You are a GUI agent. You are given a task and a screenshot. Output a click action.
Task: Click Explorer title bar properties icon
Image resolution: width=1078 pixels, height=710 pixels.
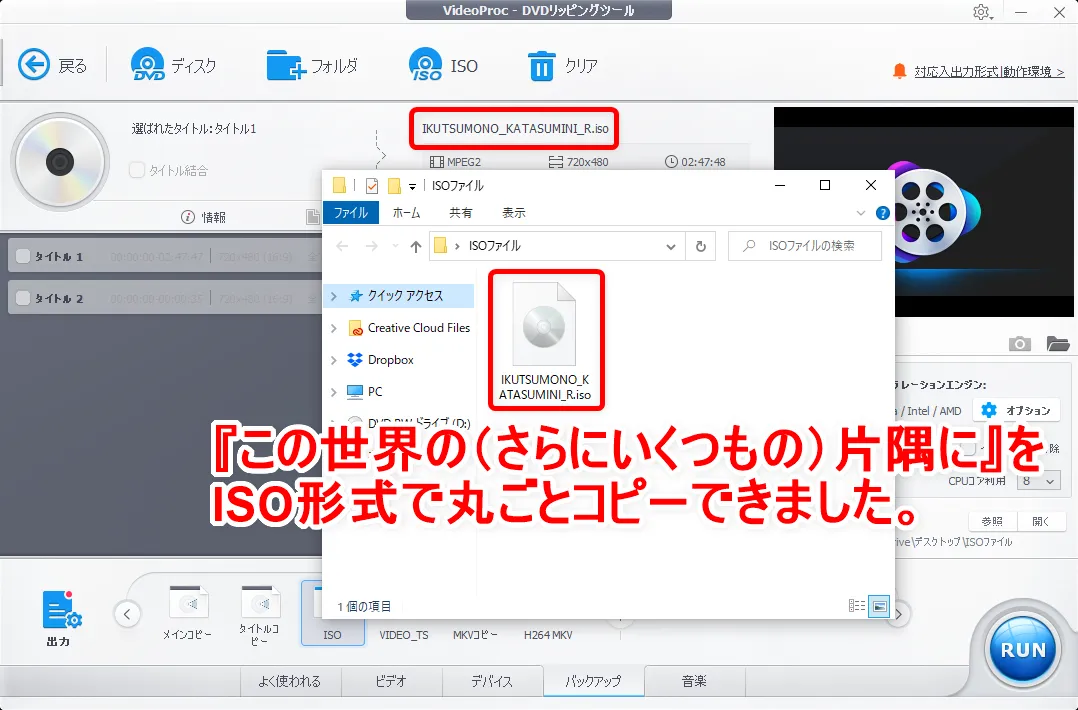tap(372, 186)
